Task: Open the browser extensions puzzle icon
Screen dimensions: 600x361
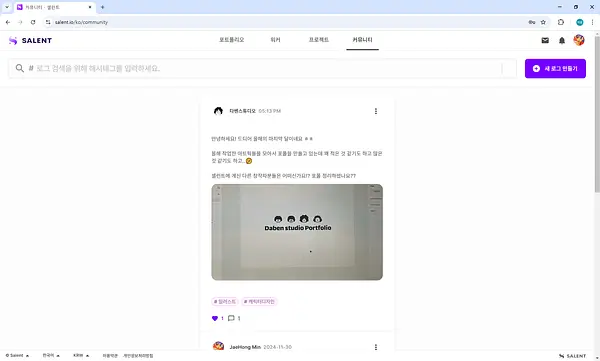Action: pyautogui.click(x=561, y=22)
